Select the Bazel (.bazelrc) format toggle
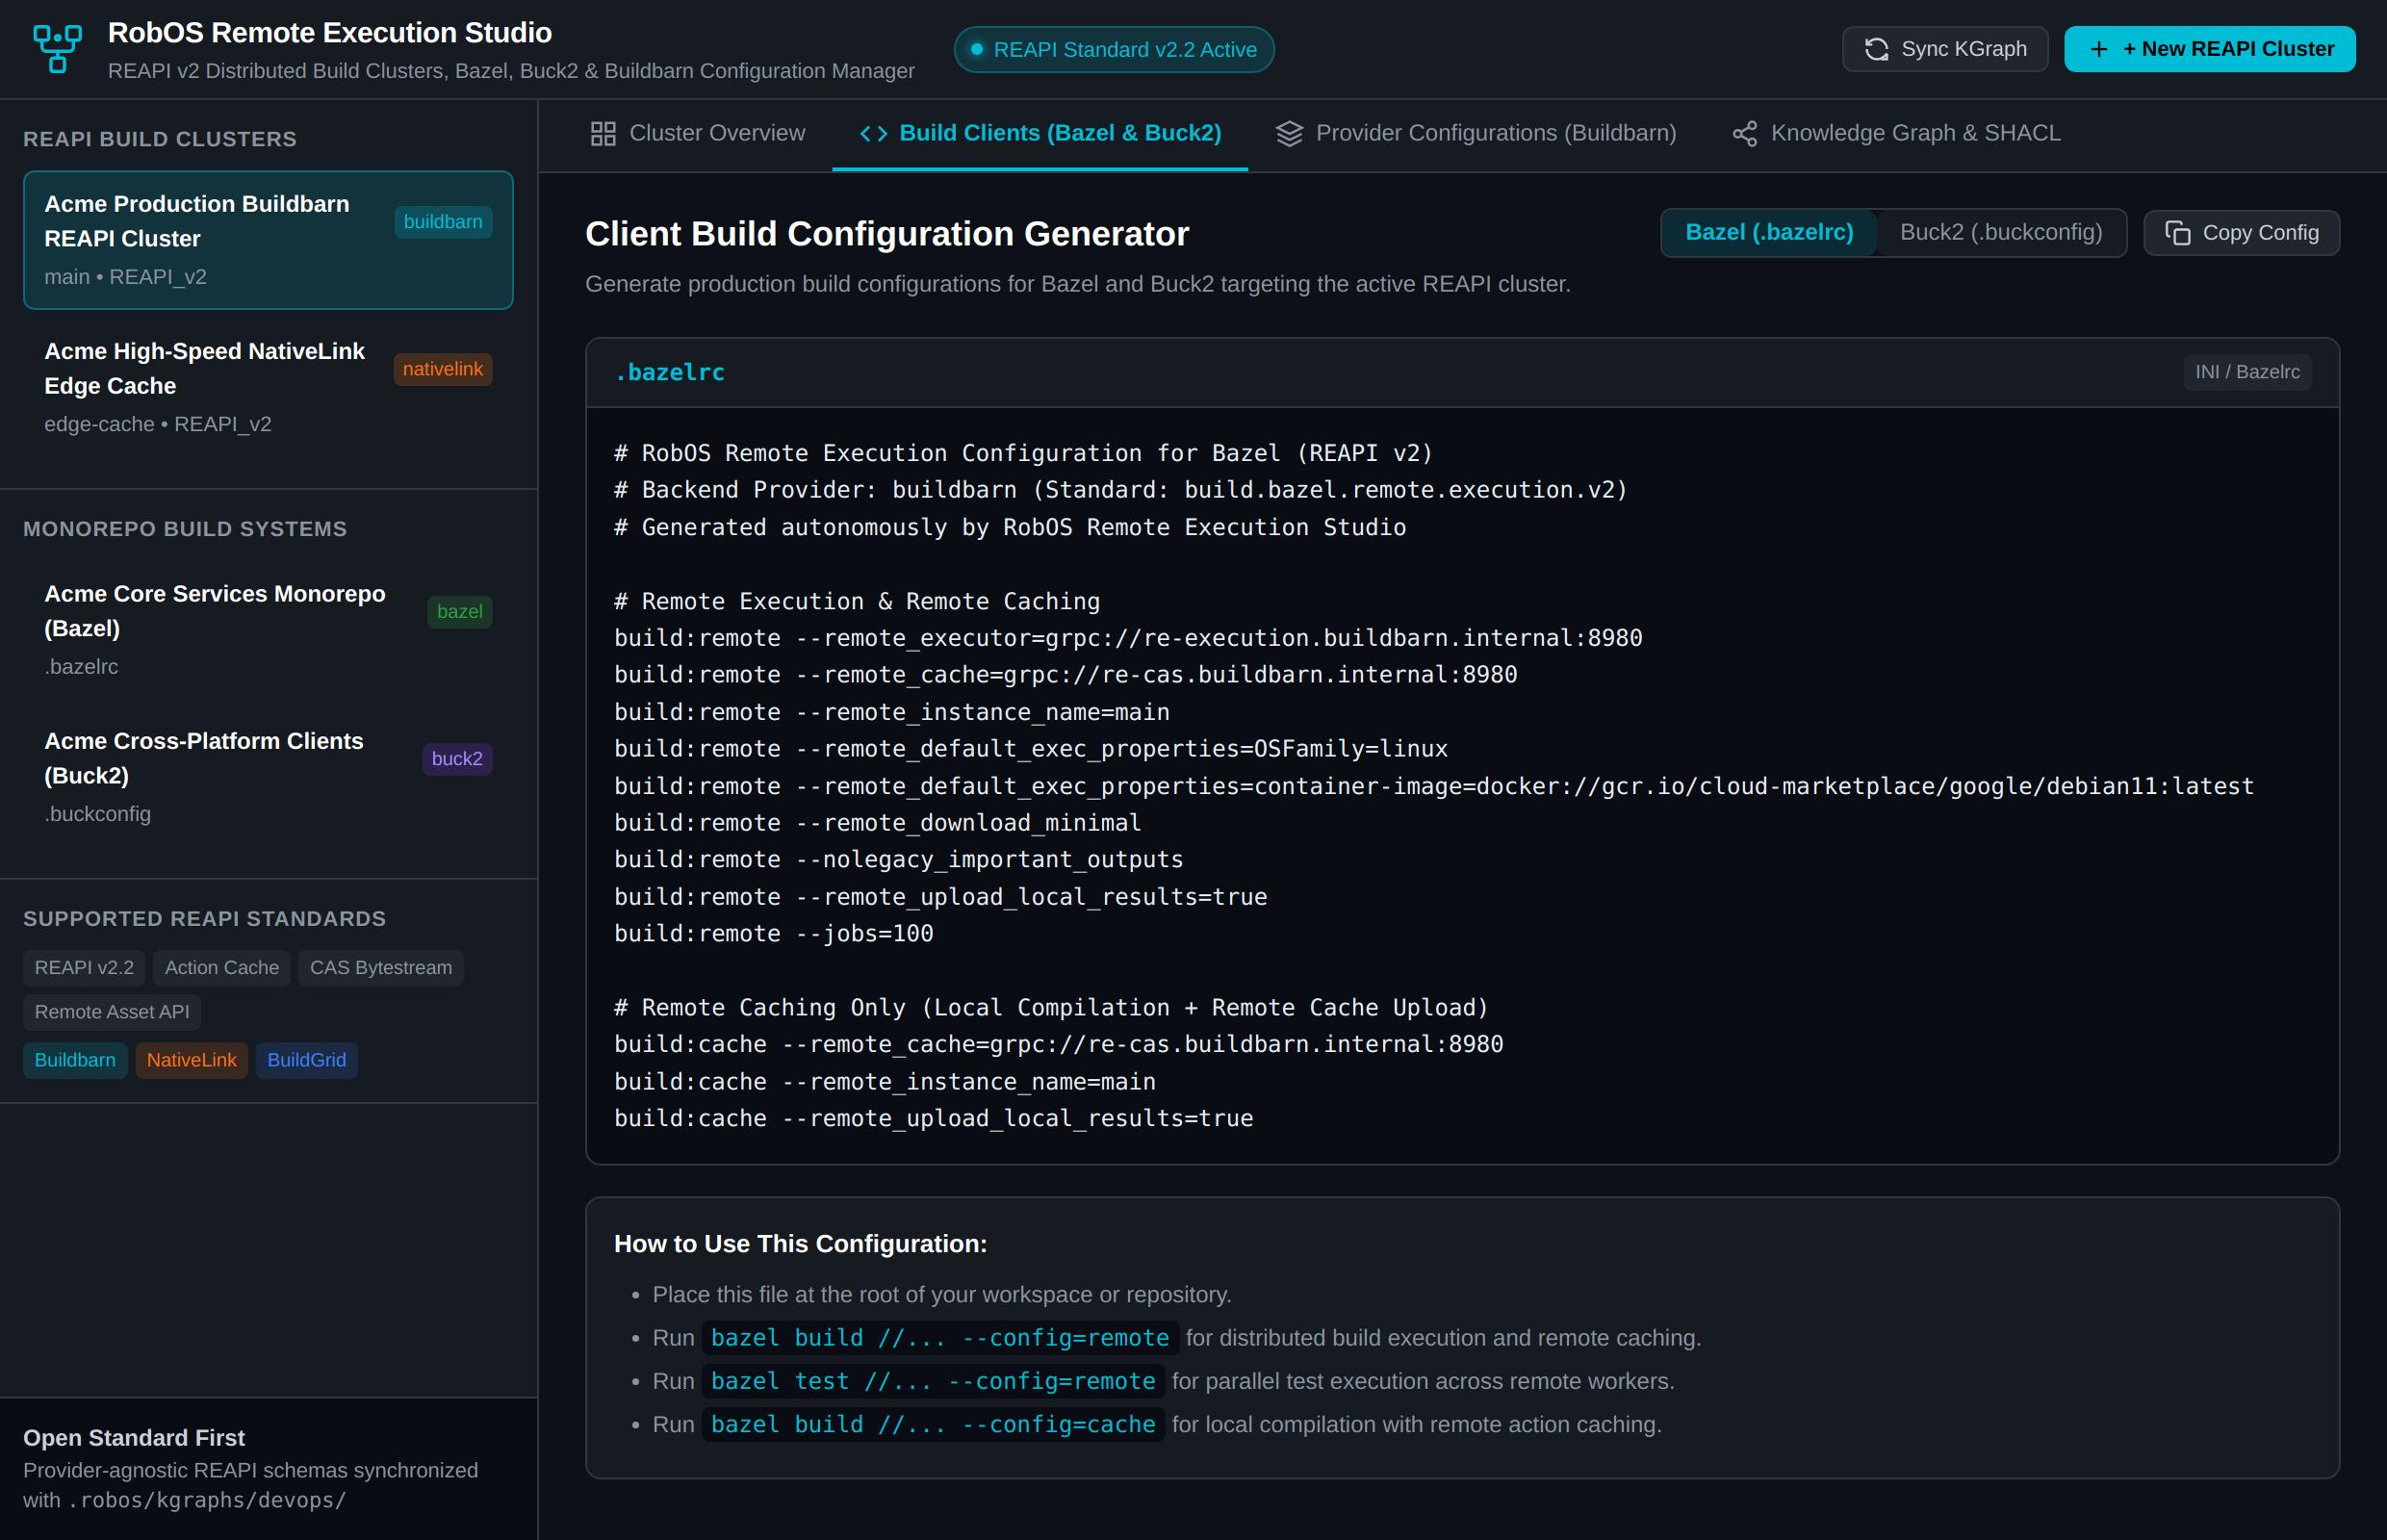The image size is (2387, 1540). (x=1768, y=233)
